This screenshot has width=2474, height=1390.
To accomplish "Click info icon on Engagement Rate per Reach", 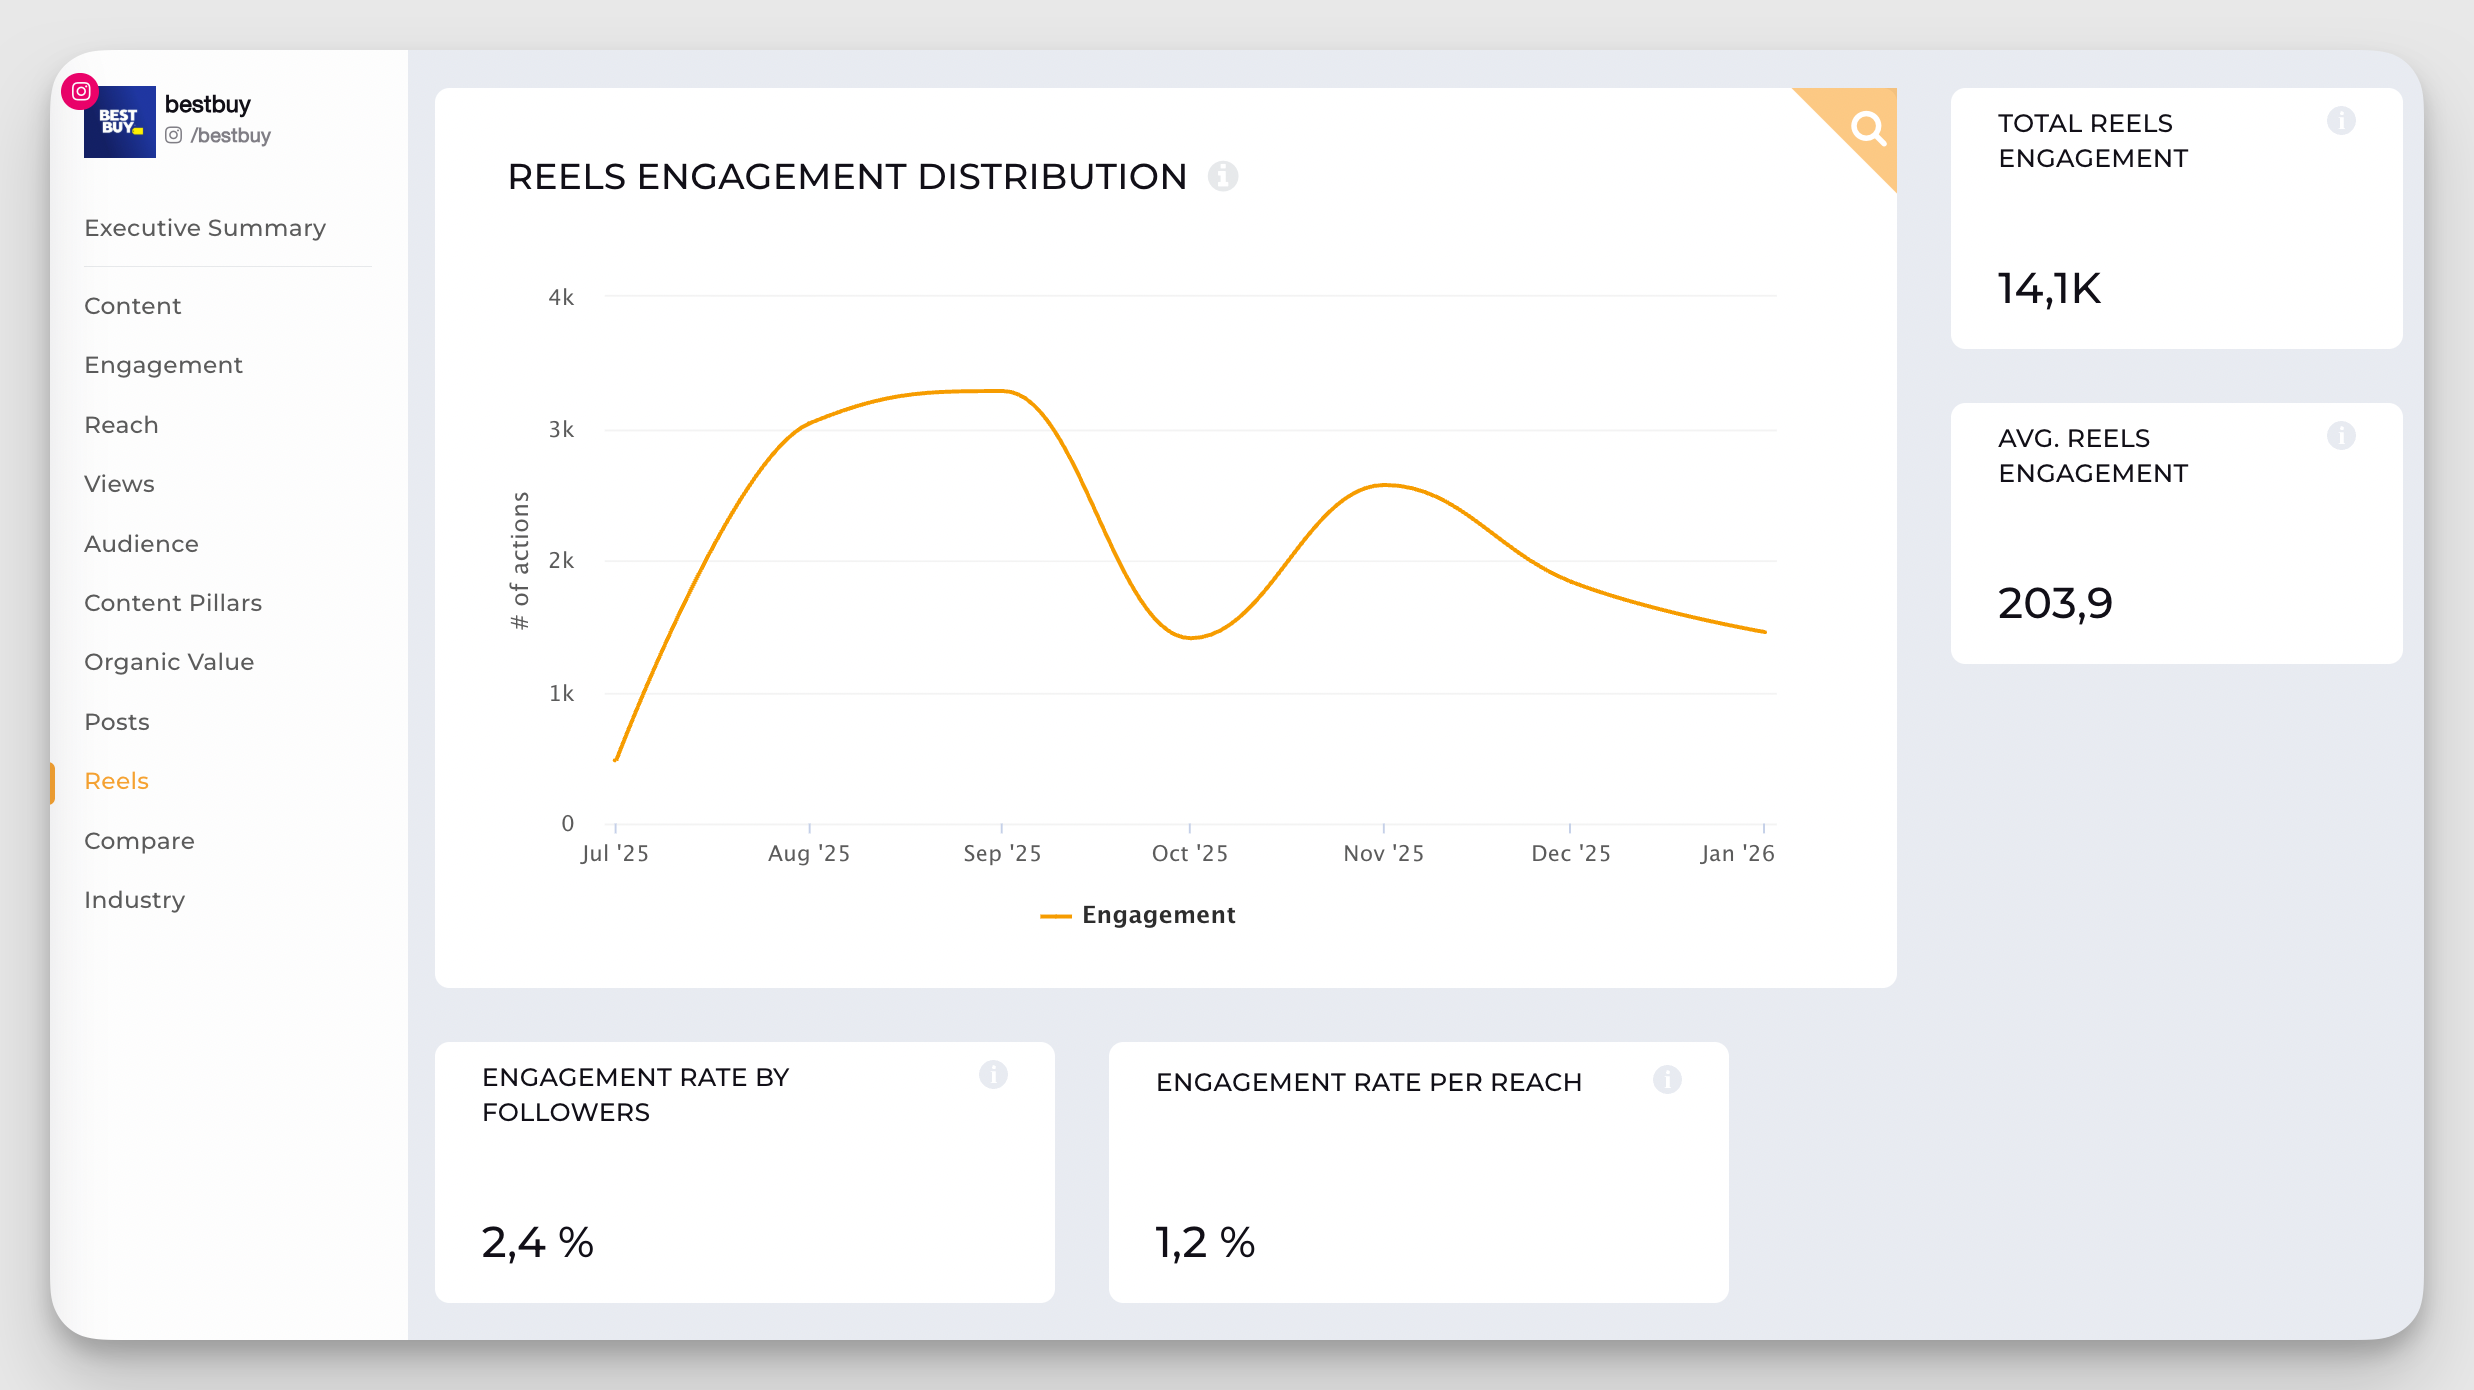I will pyautogui.click(x=1669, y=1080).
